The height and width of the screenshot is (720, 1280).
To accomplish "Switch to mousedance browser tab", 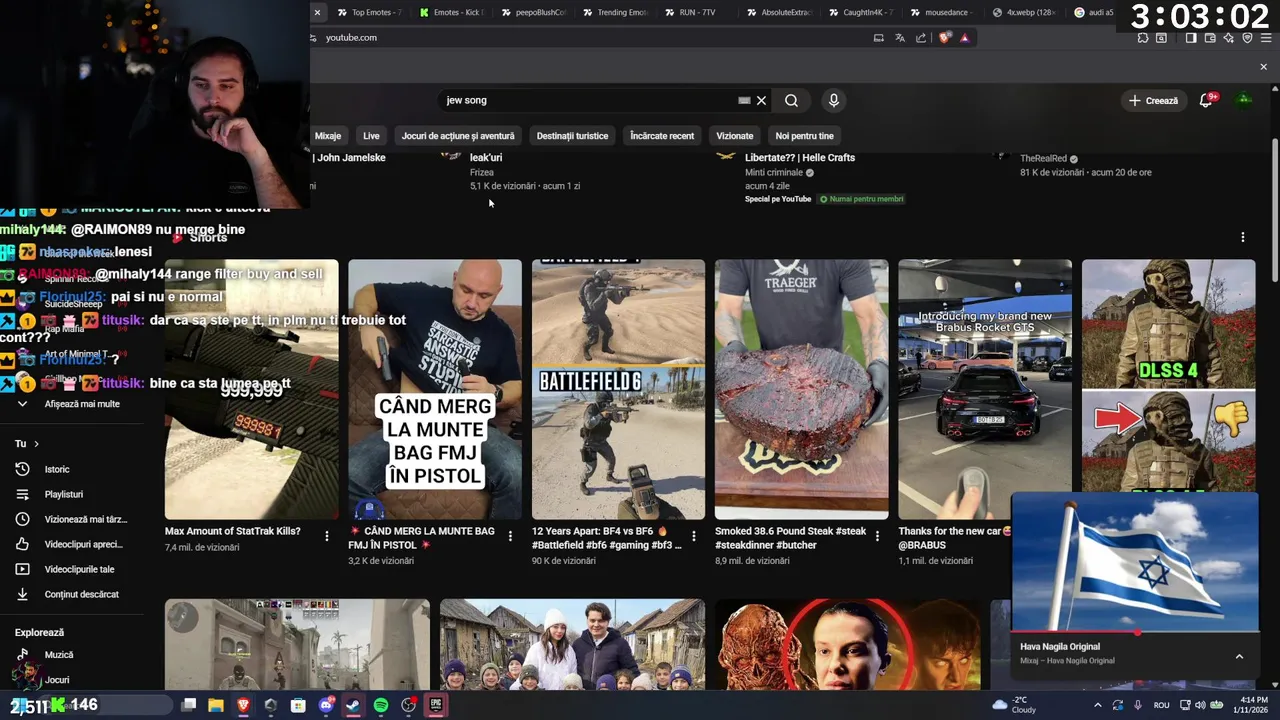I will pos(942,12).
